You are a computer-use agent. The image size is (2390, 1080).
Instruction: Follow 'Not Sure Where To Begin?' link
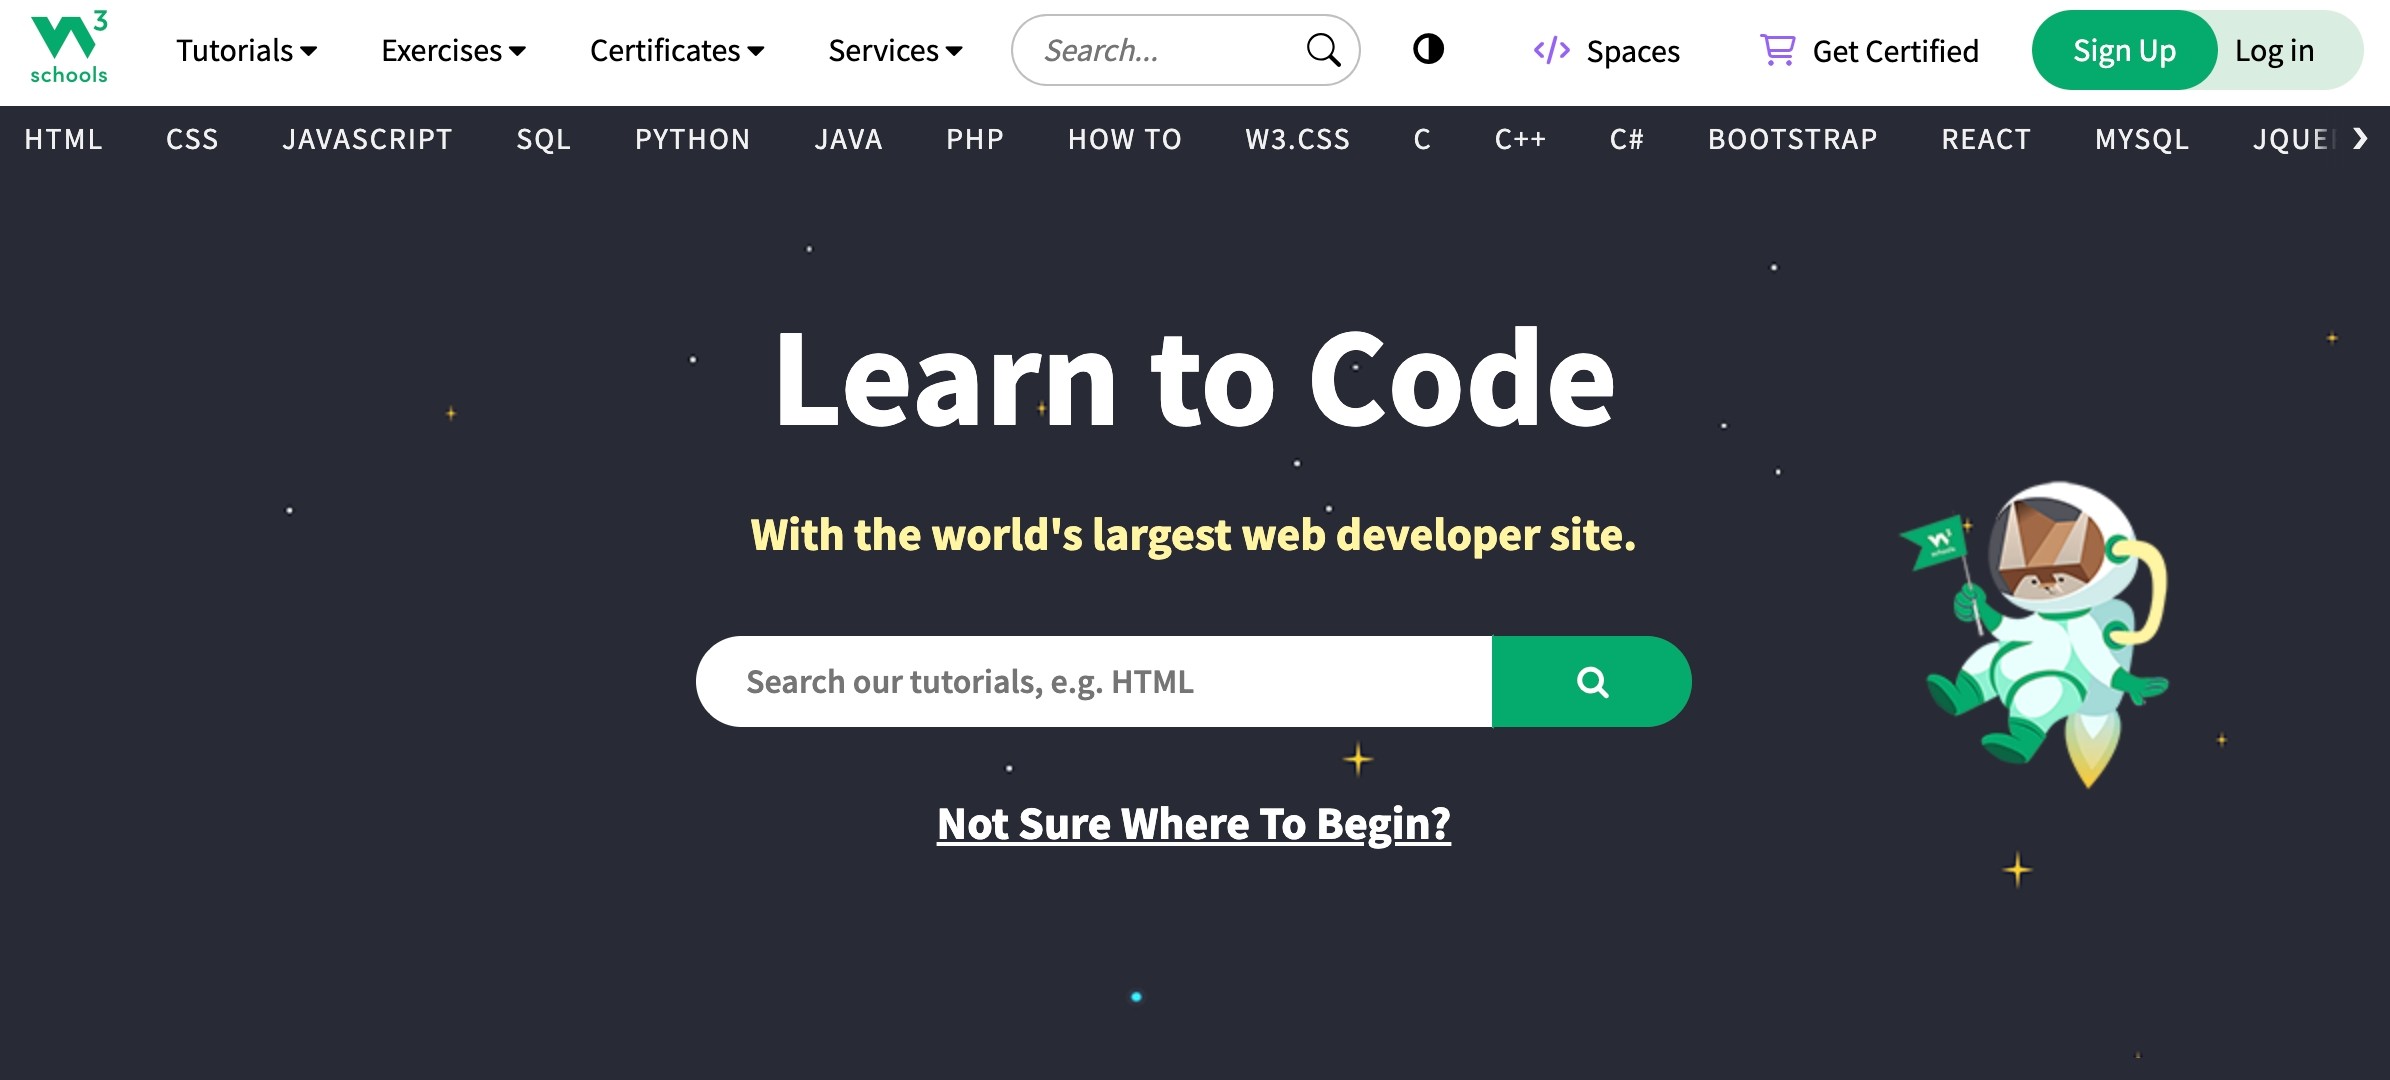click(1193, 824)
